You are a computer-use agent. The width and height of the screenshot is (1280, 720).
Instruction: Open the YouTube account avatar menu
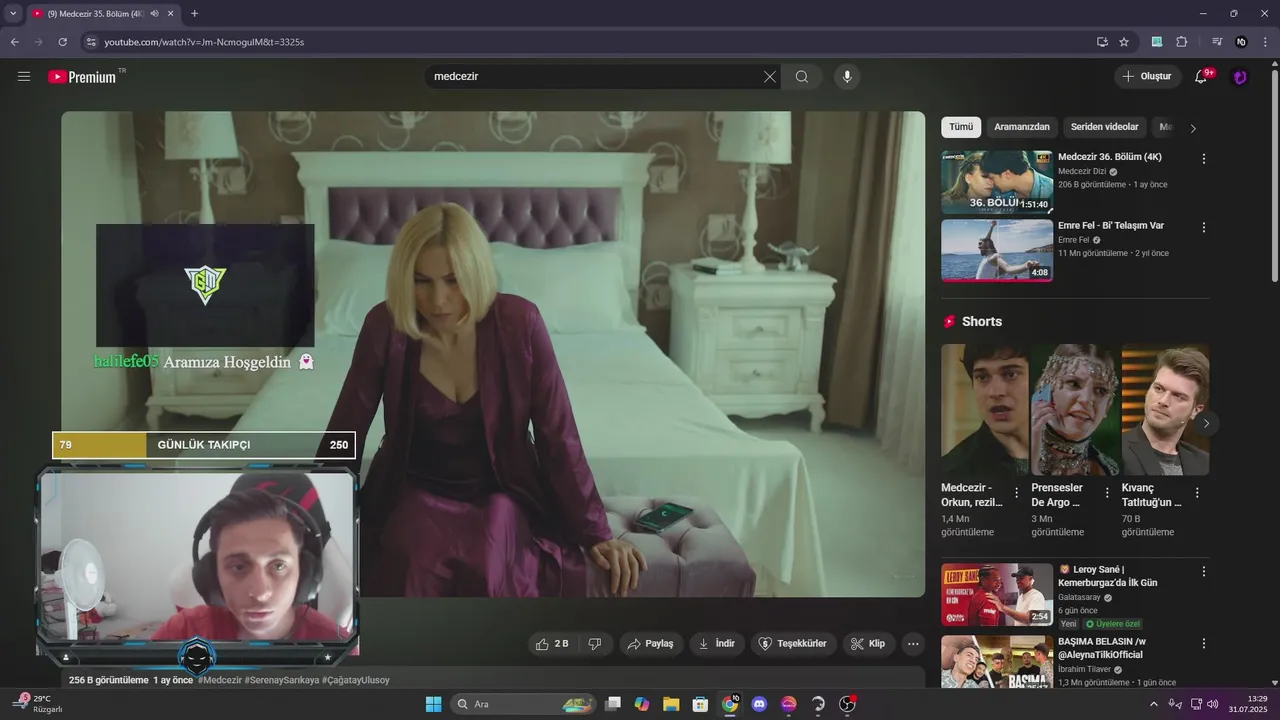pyautogui.click(x=1240, y=77)
